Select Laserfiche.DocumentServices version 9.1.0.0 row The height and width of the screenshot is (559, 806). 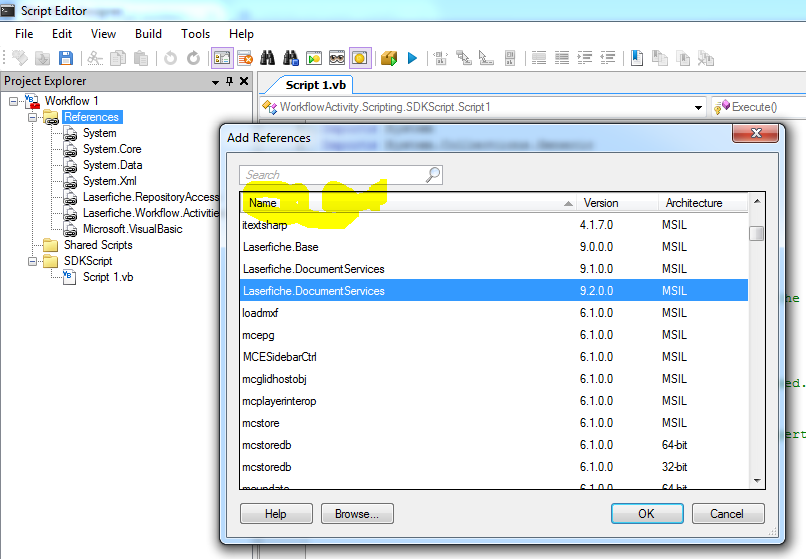(494, 269)
